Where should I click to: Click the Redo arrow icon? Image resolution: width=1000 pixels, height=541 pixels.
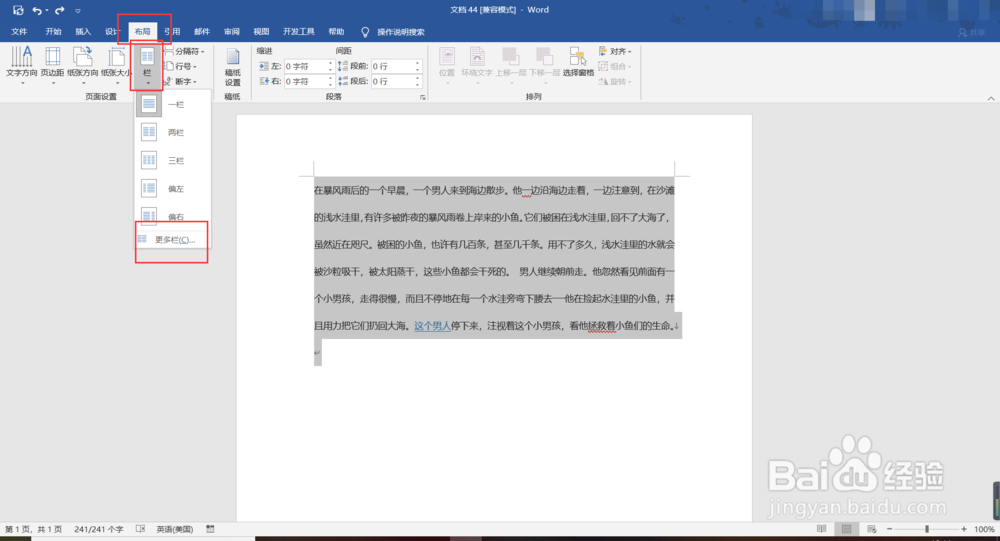(x=59, y=10)
